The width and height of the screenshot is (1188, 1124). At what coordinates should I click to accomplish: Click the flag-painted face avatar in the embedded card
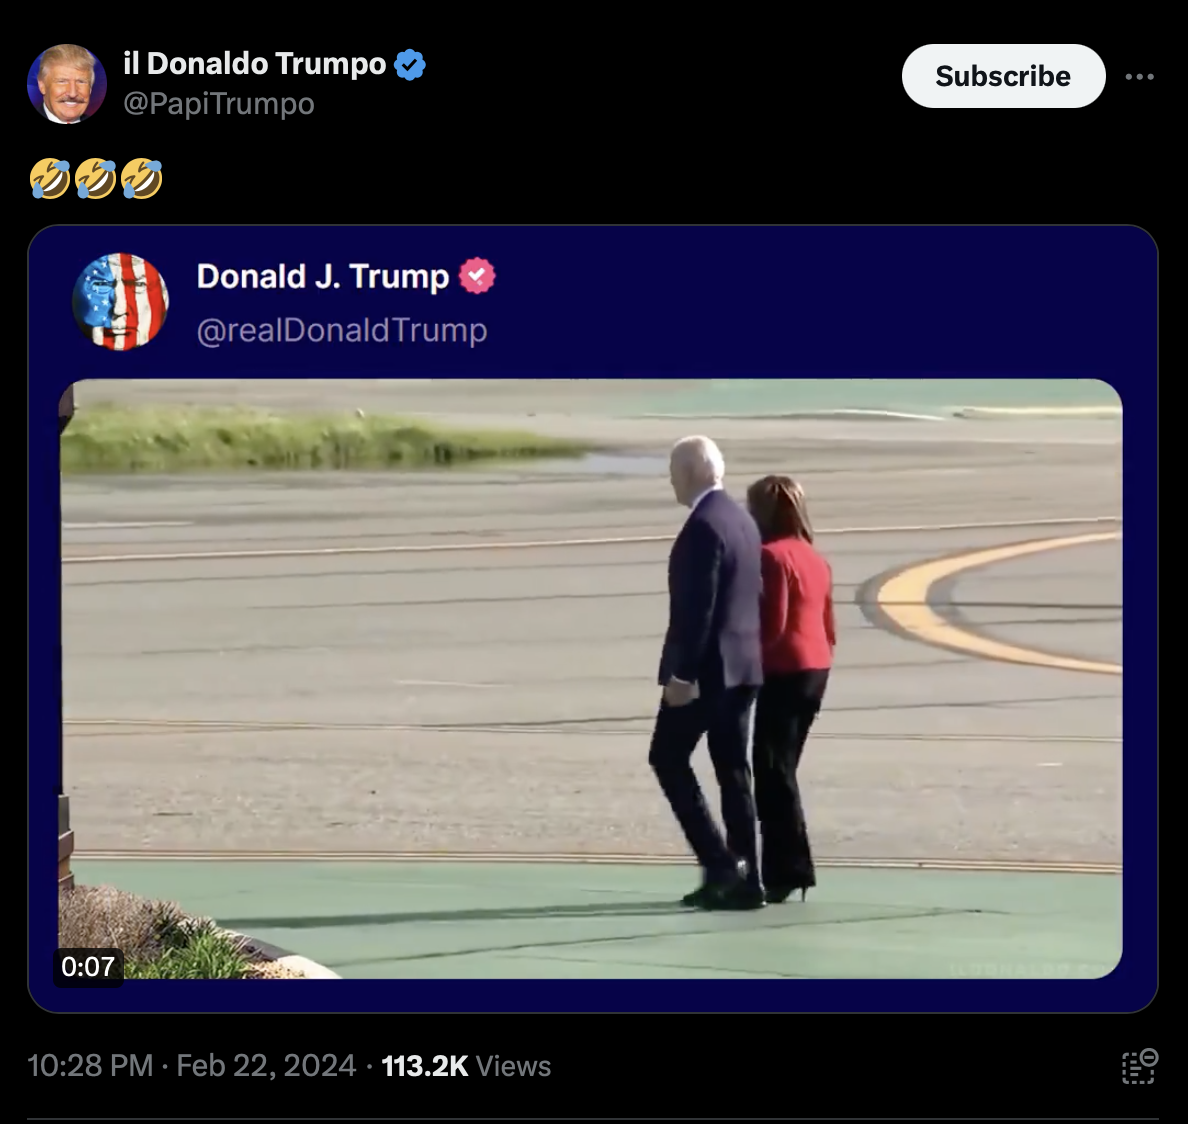coord(120,301)
